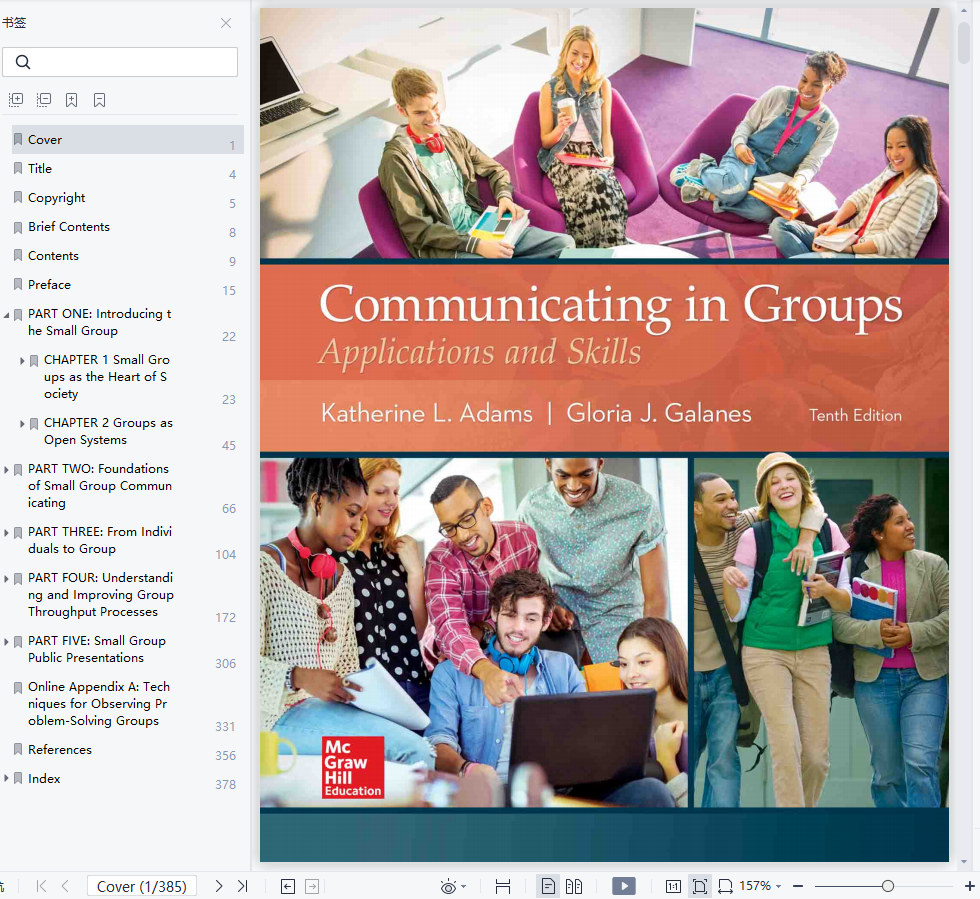Image resolution: width=980 pixels, height=899 pixels.
Task: Jump to the Preface bookmark
Action: tap(49, 284)
